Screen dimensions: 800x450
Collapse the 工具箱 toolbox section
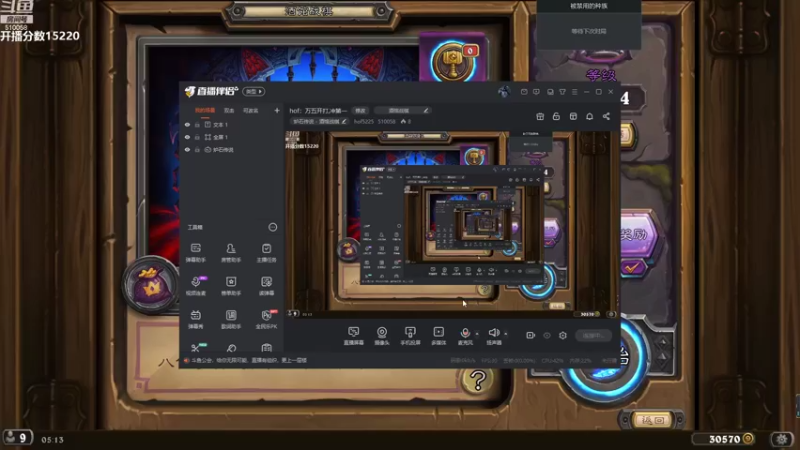(273, 227)
